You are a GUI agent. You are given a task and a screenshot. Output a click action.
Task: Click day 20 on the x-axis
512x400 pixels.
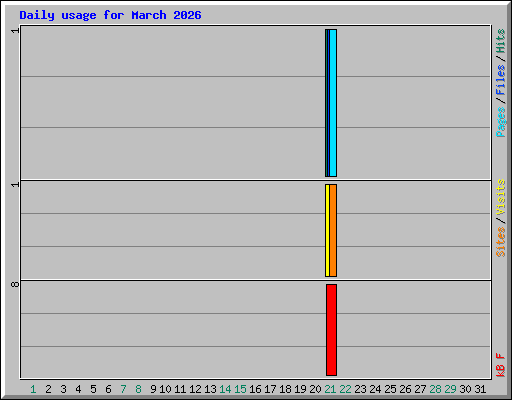pos(315,389)
